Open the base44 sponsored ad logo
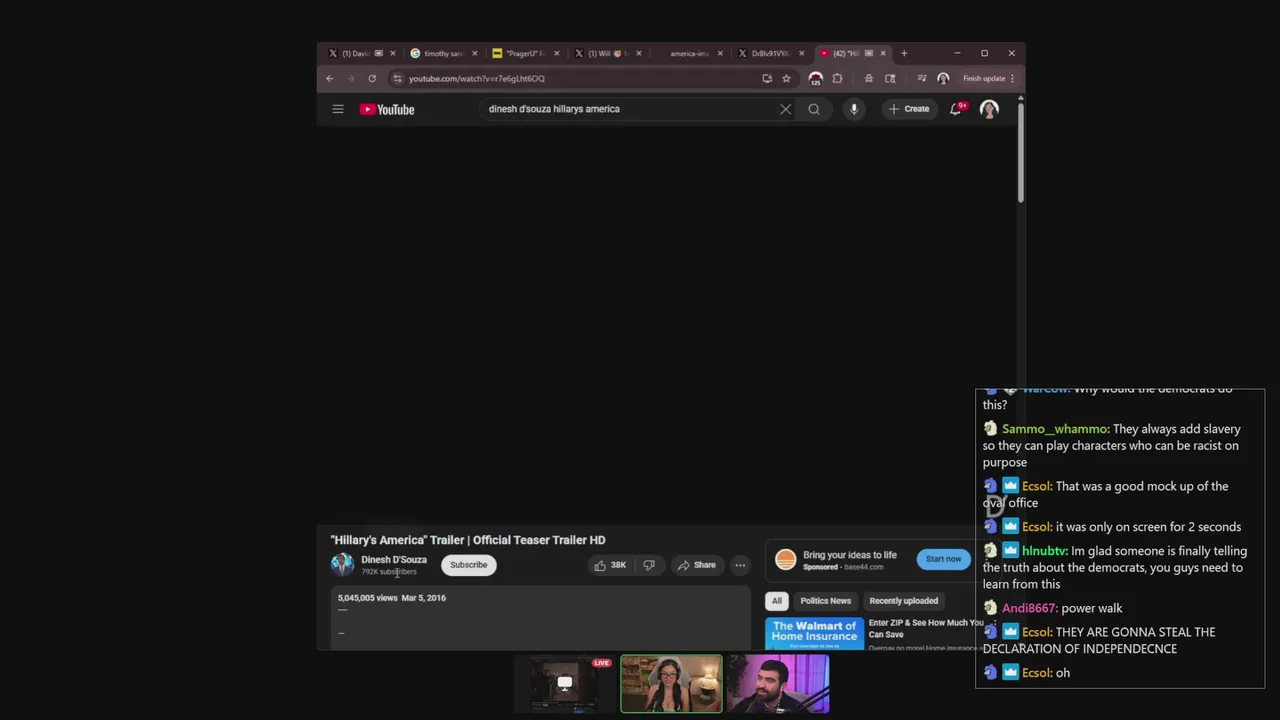Image resolution: width=1280 pixels, height=720 pixels. click(786, 560)
